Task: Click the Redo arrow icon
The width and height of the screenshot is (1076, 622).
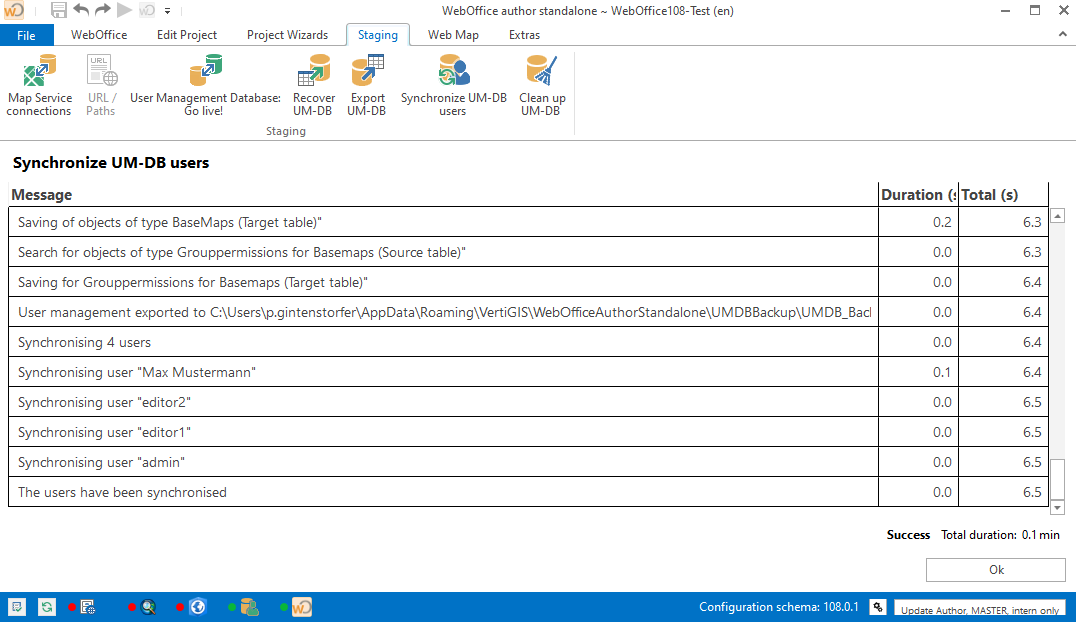Action: point(101,10)
